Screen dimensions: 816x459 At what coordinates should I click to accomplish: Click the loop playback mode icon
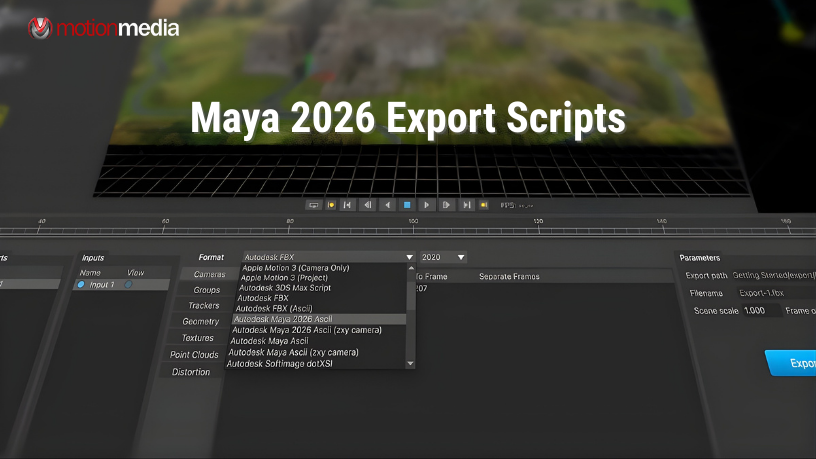pos(313,205)
